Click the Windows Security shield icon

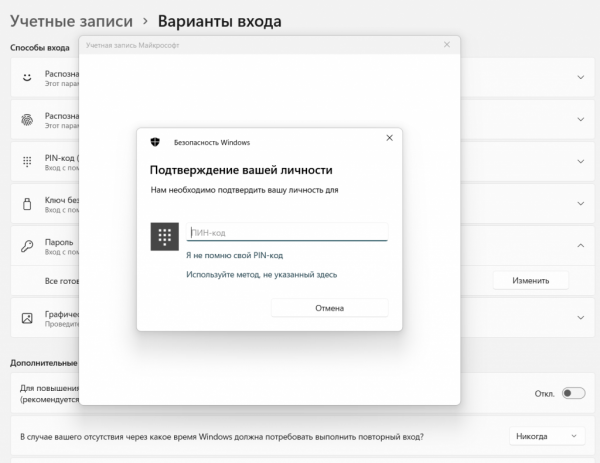pos(155,142)
